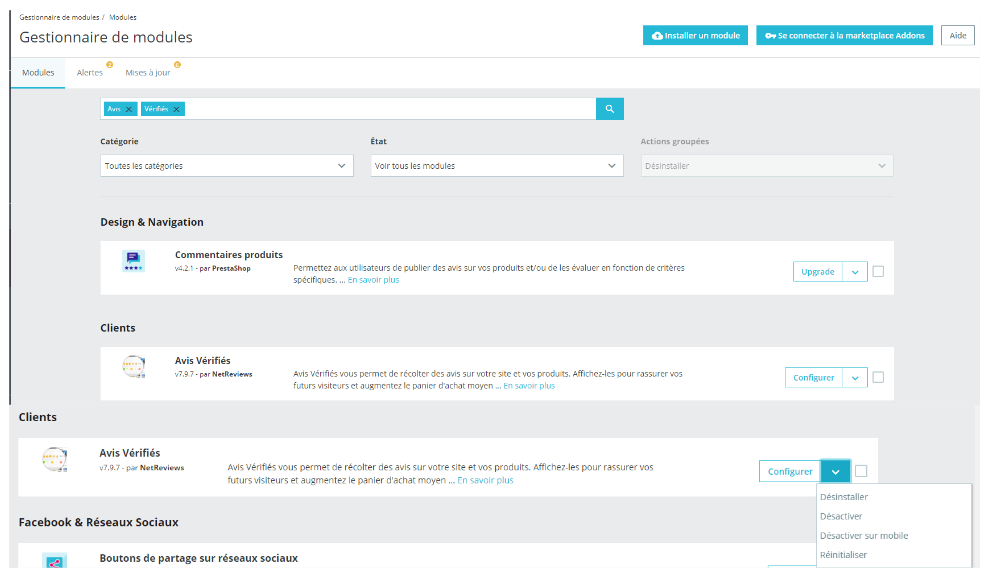Tick the Commentaires produits module checkbox

point(878,271)
